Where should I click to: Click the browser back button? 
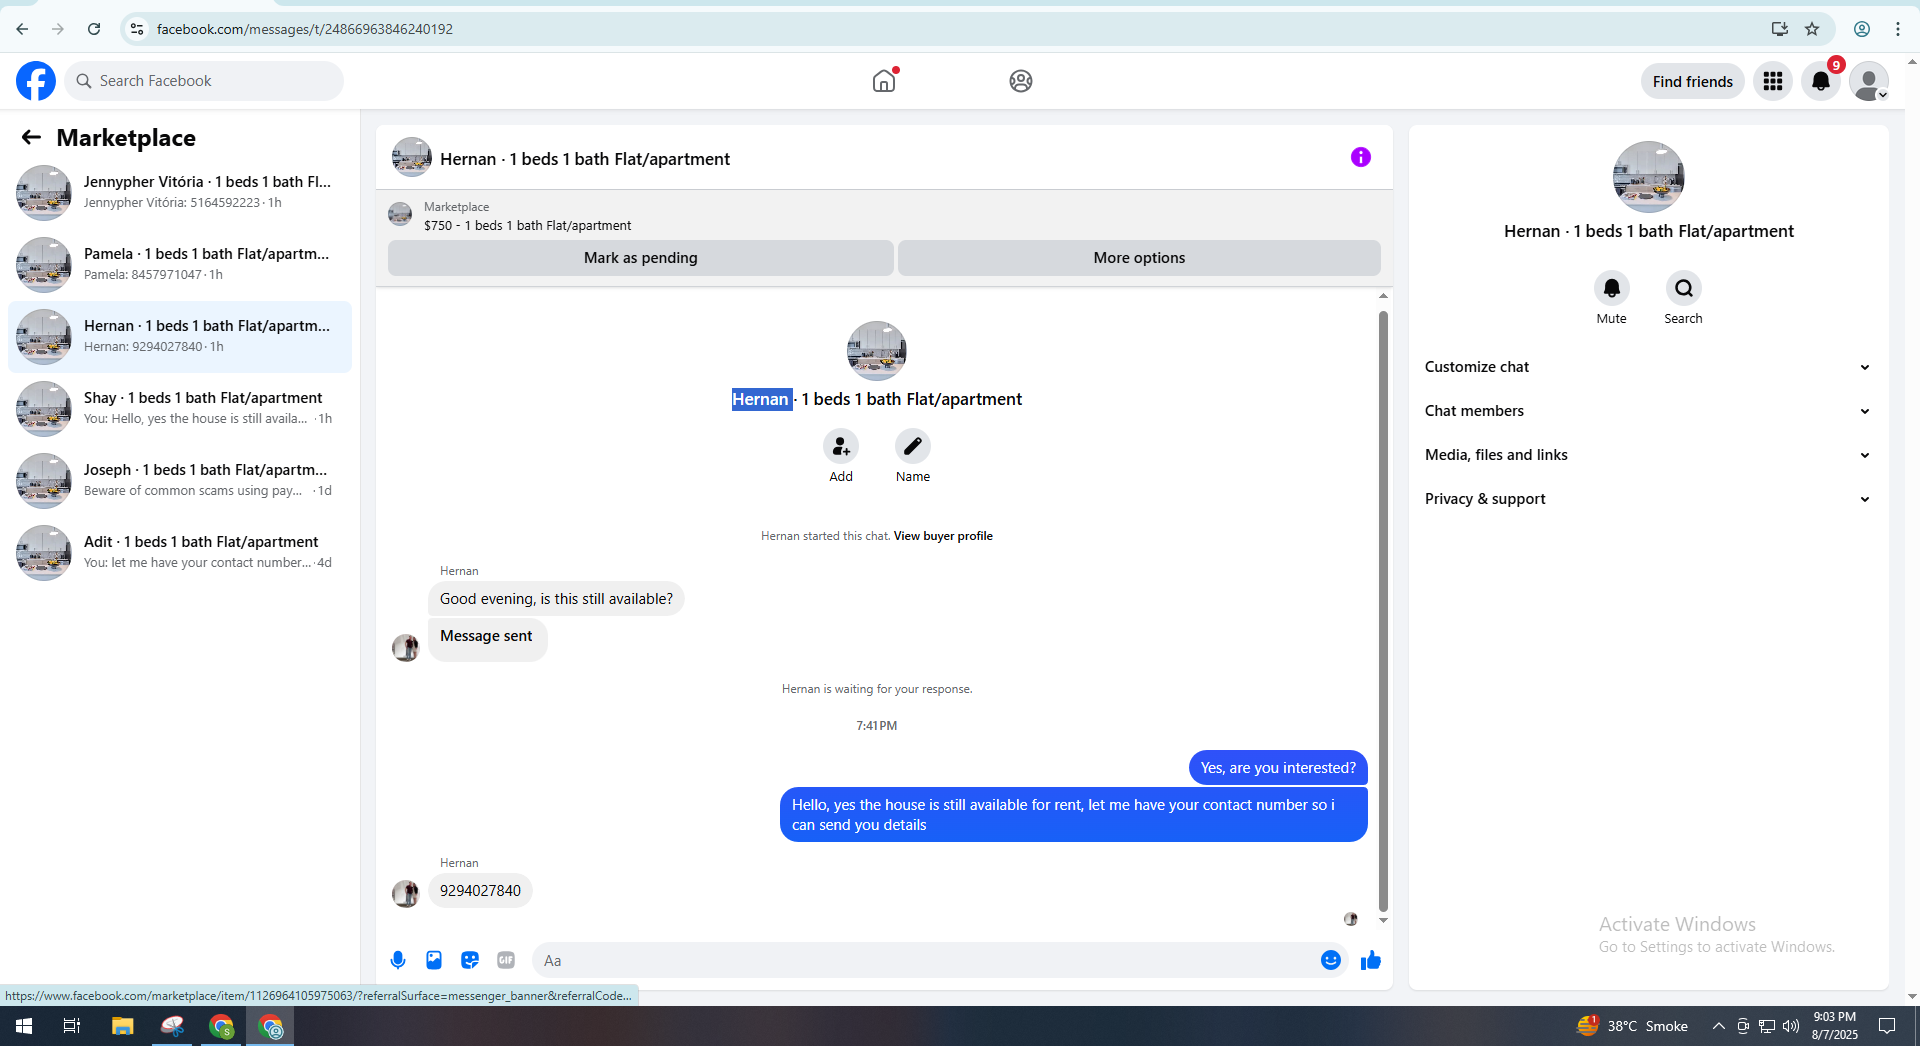pos(22,29)
